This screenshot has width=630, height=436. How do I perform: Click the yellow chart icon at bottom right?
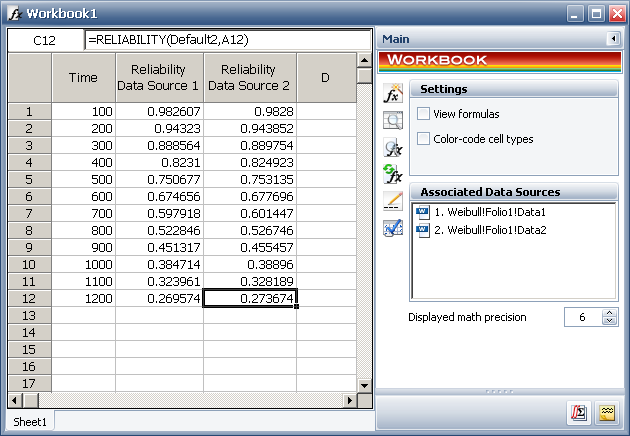(x=607, y=412)
